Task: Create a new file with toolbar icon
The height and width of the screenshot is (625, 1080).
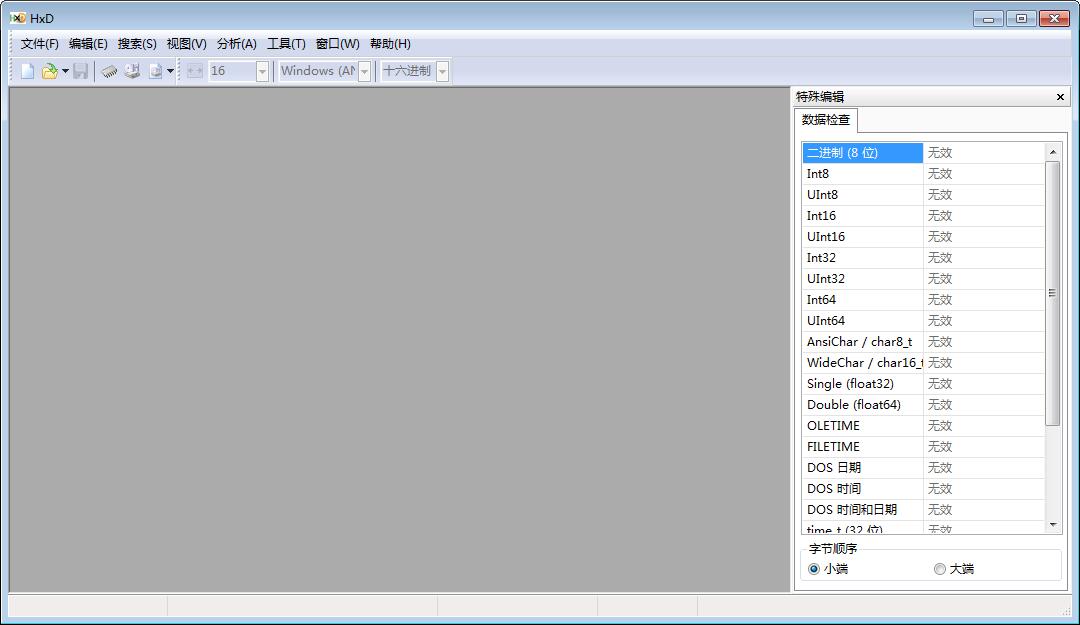Action: tap(28, 71)
